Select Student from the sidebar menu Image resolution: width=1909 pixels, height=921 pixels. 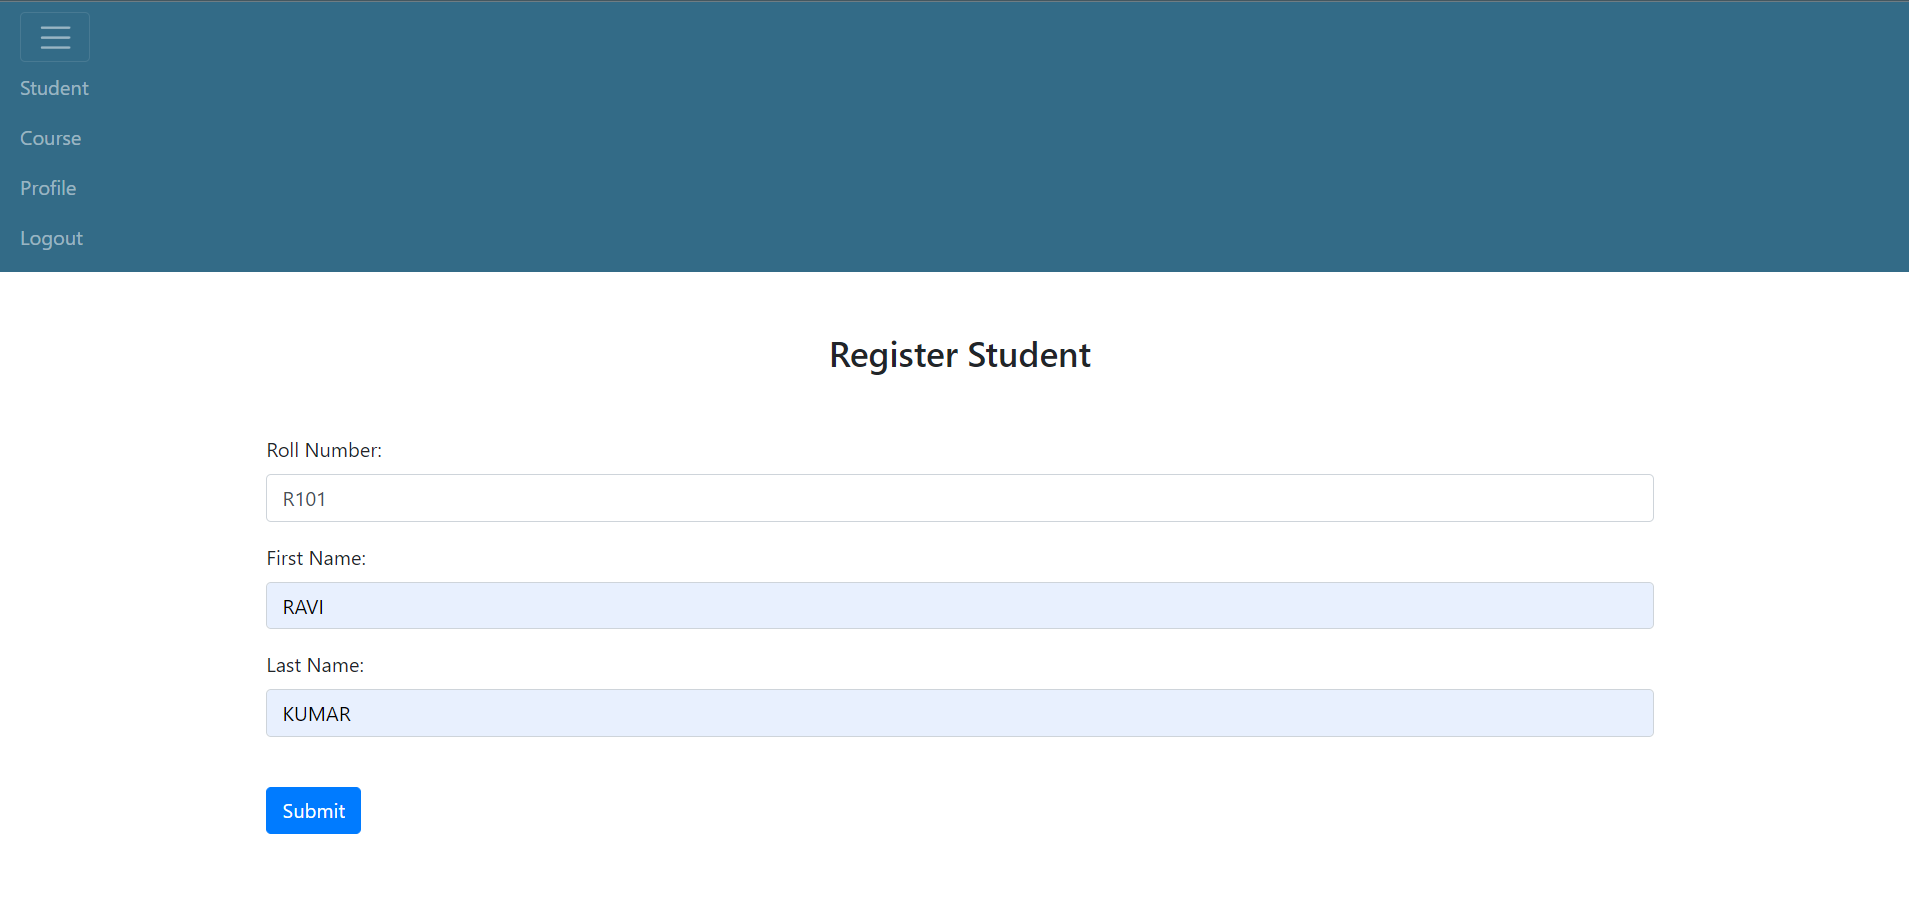53,88
